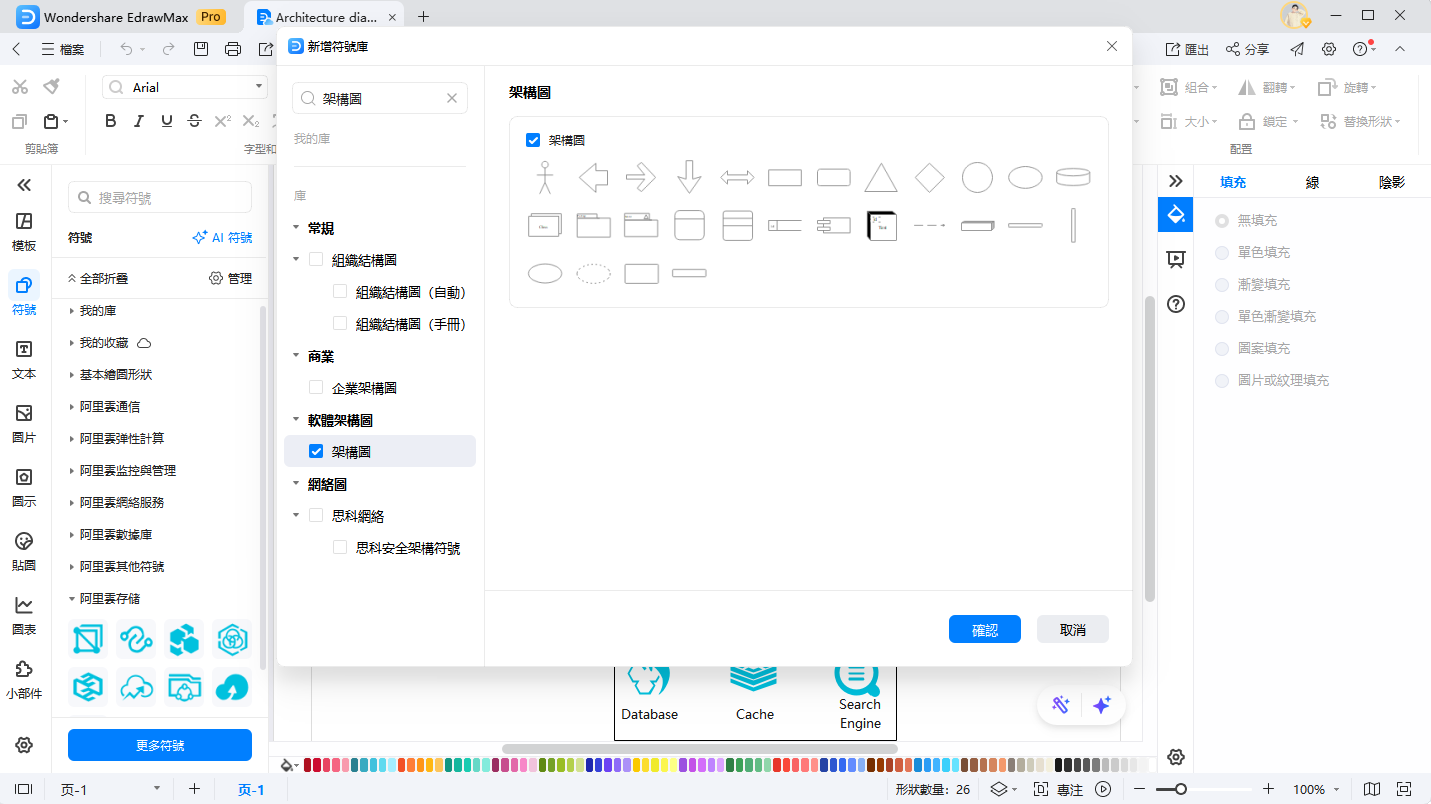The image size is (1431, 804).
Task: Expand the 阿里雲通信 symbol group
Action: tap(110, 407)
